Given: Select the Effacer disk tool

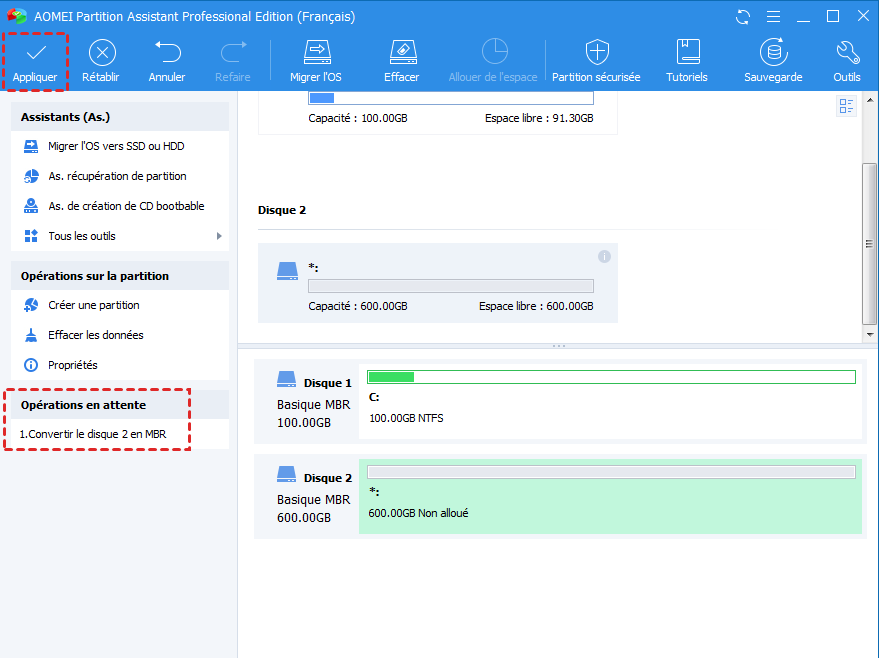Looking at the screenshot, I should pyautogui.click(x=401, y=53).
